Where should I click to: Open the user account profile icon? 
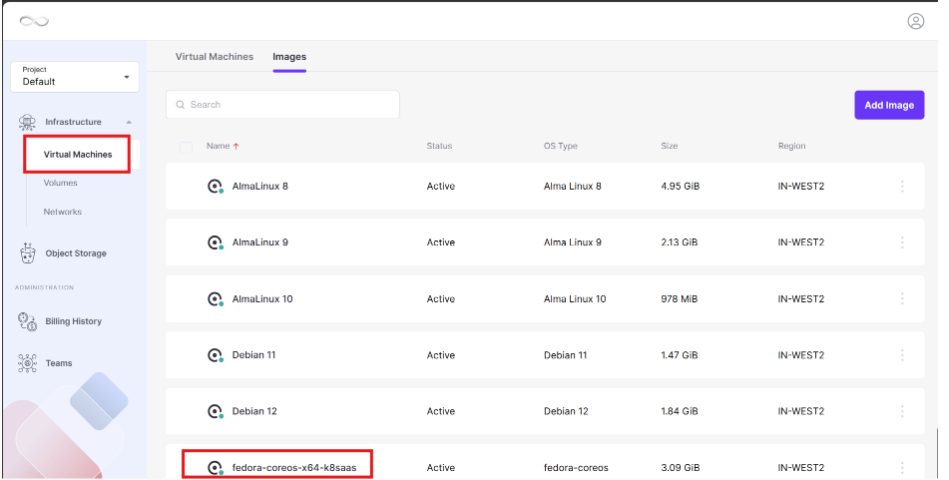point(916,21)
